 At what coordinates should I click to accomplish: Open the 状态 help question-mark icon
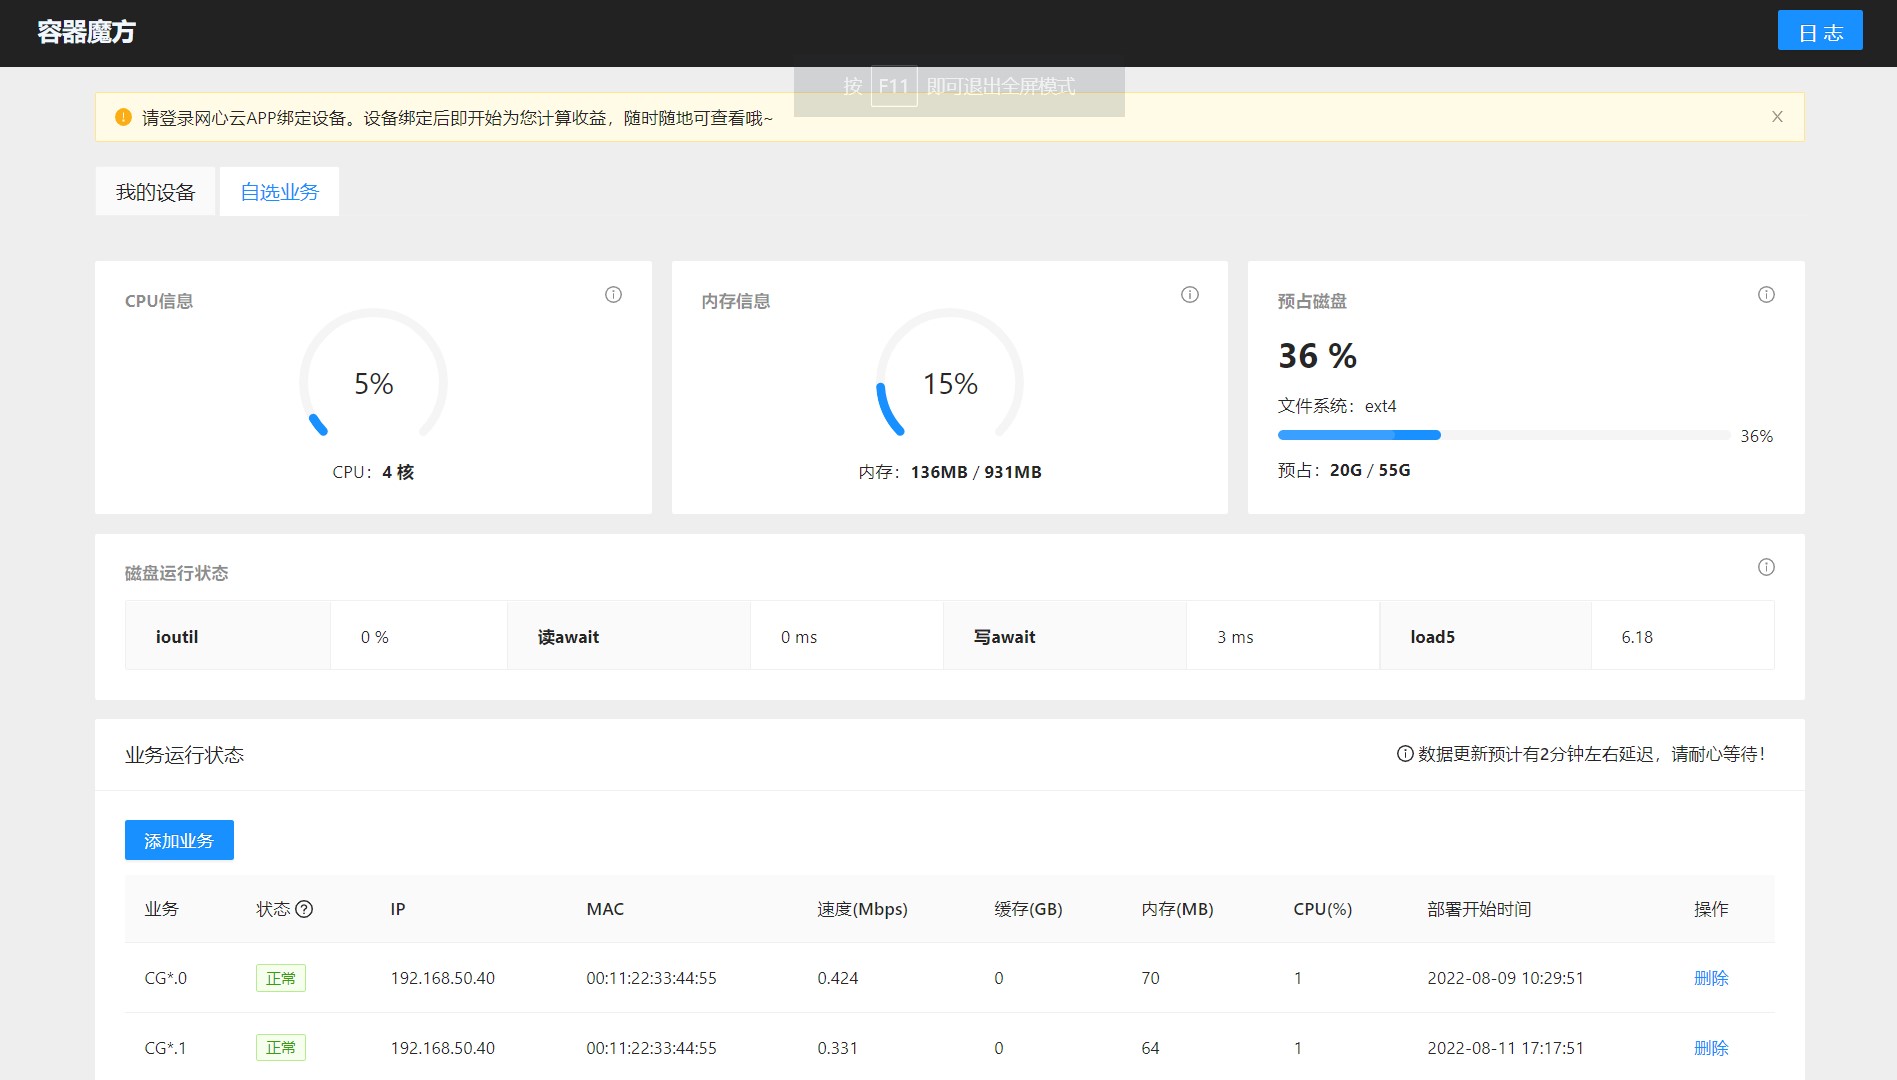click(x=304, y=909)
